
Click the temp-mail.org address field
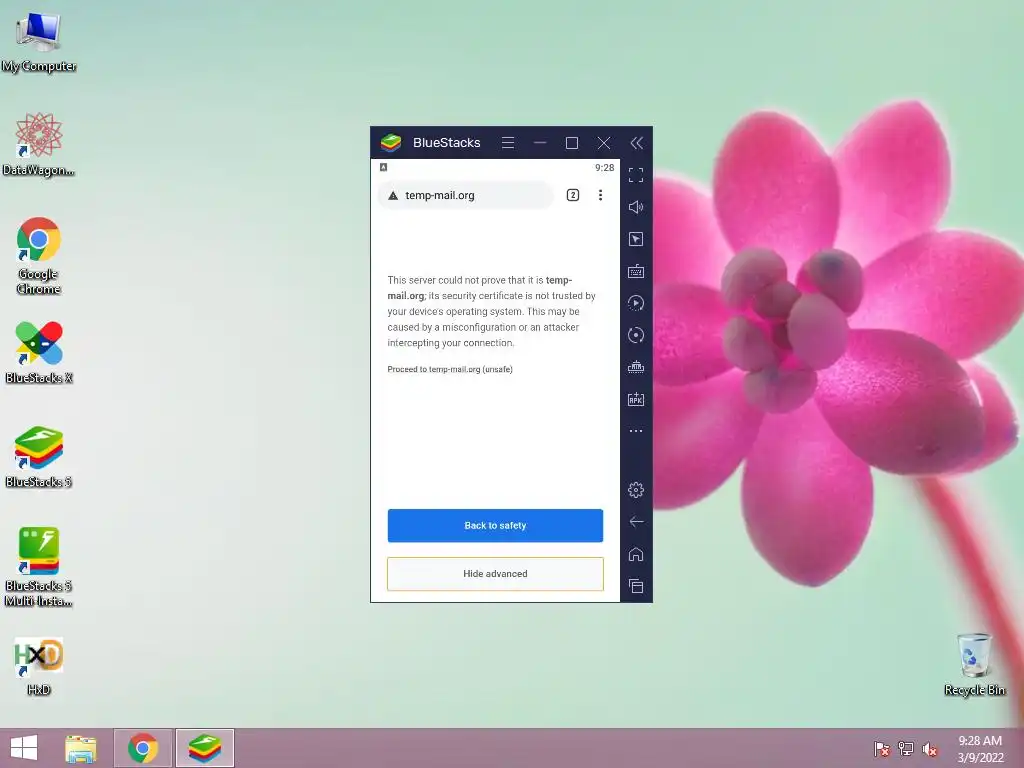click(466, 195)
